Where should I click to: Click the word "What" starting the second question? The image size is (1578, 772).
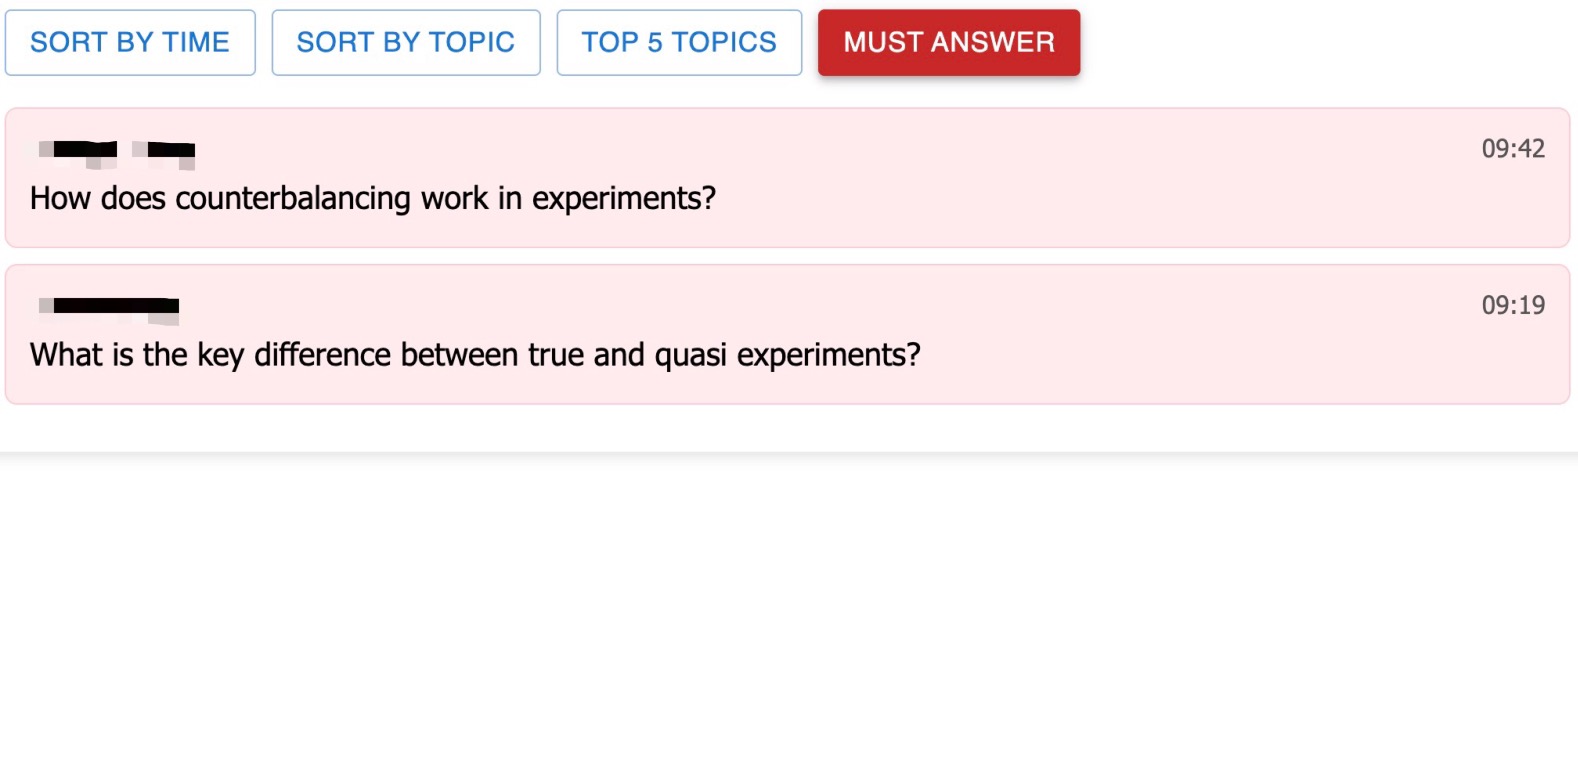pos(66,355)
